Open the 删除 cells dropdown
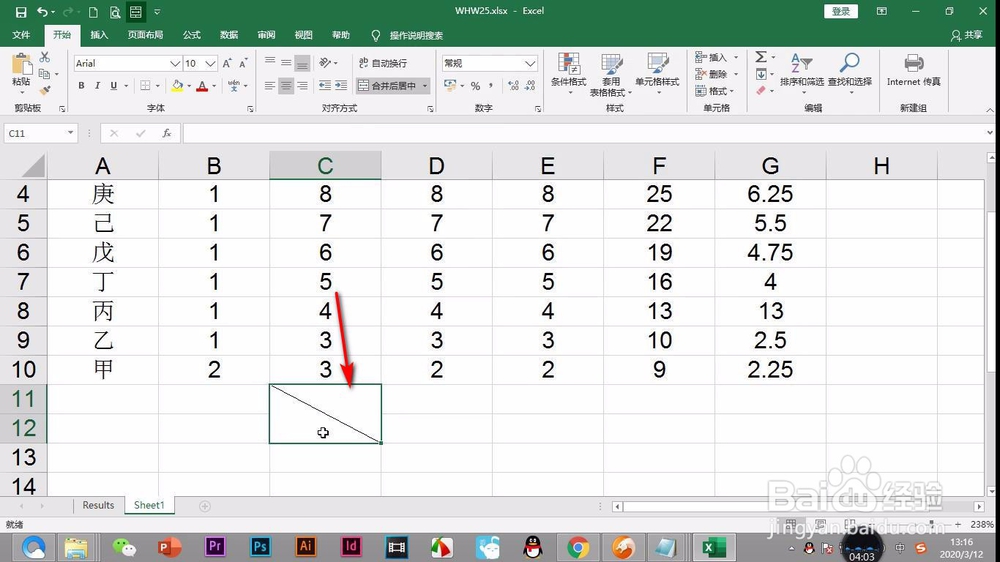The width and height of the screenshot is (1000, 562). click(x=737, y=74)
